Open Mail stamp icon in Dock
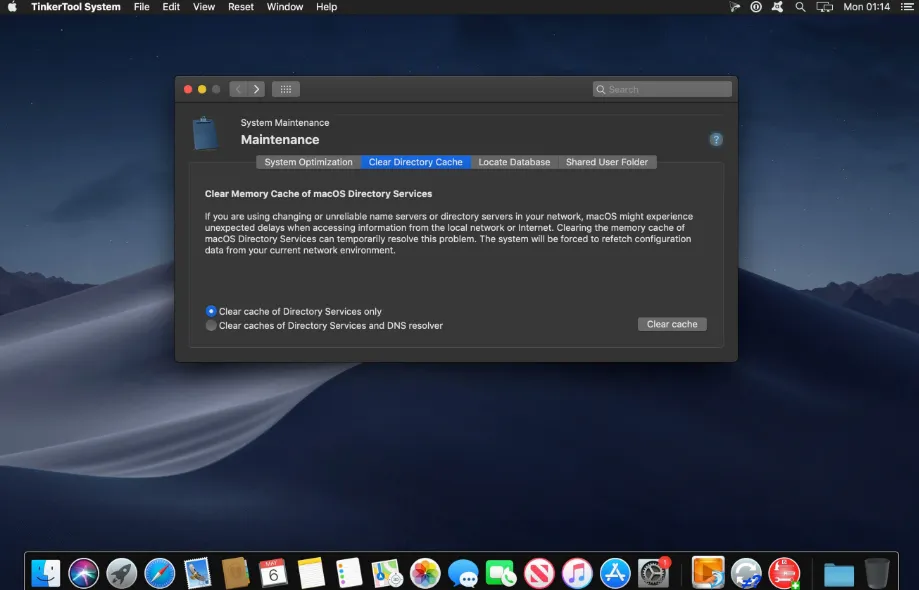 [198, 572]
